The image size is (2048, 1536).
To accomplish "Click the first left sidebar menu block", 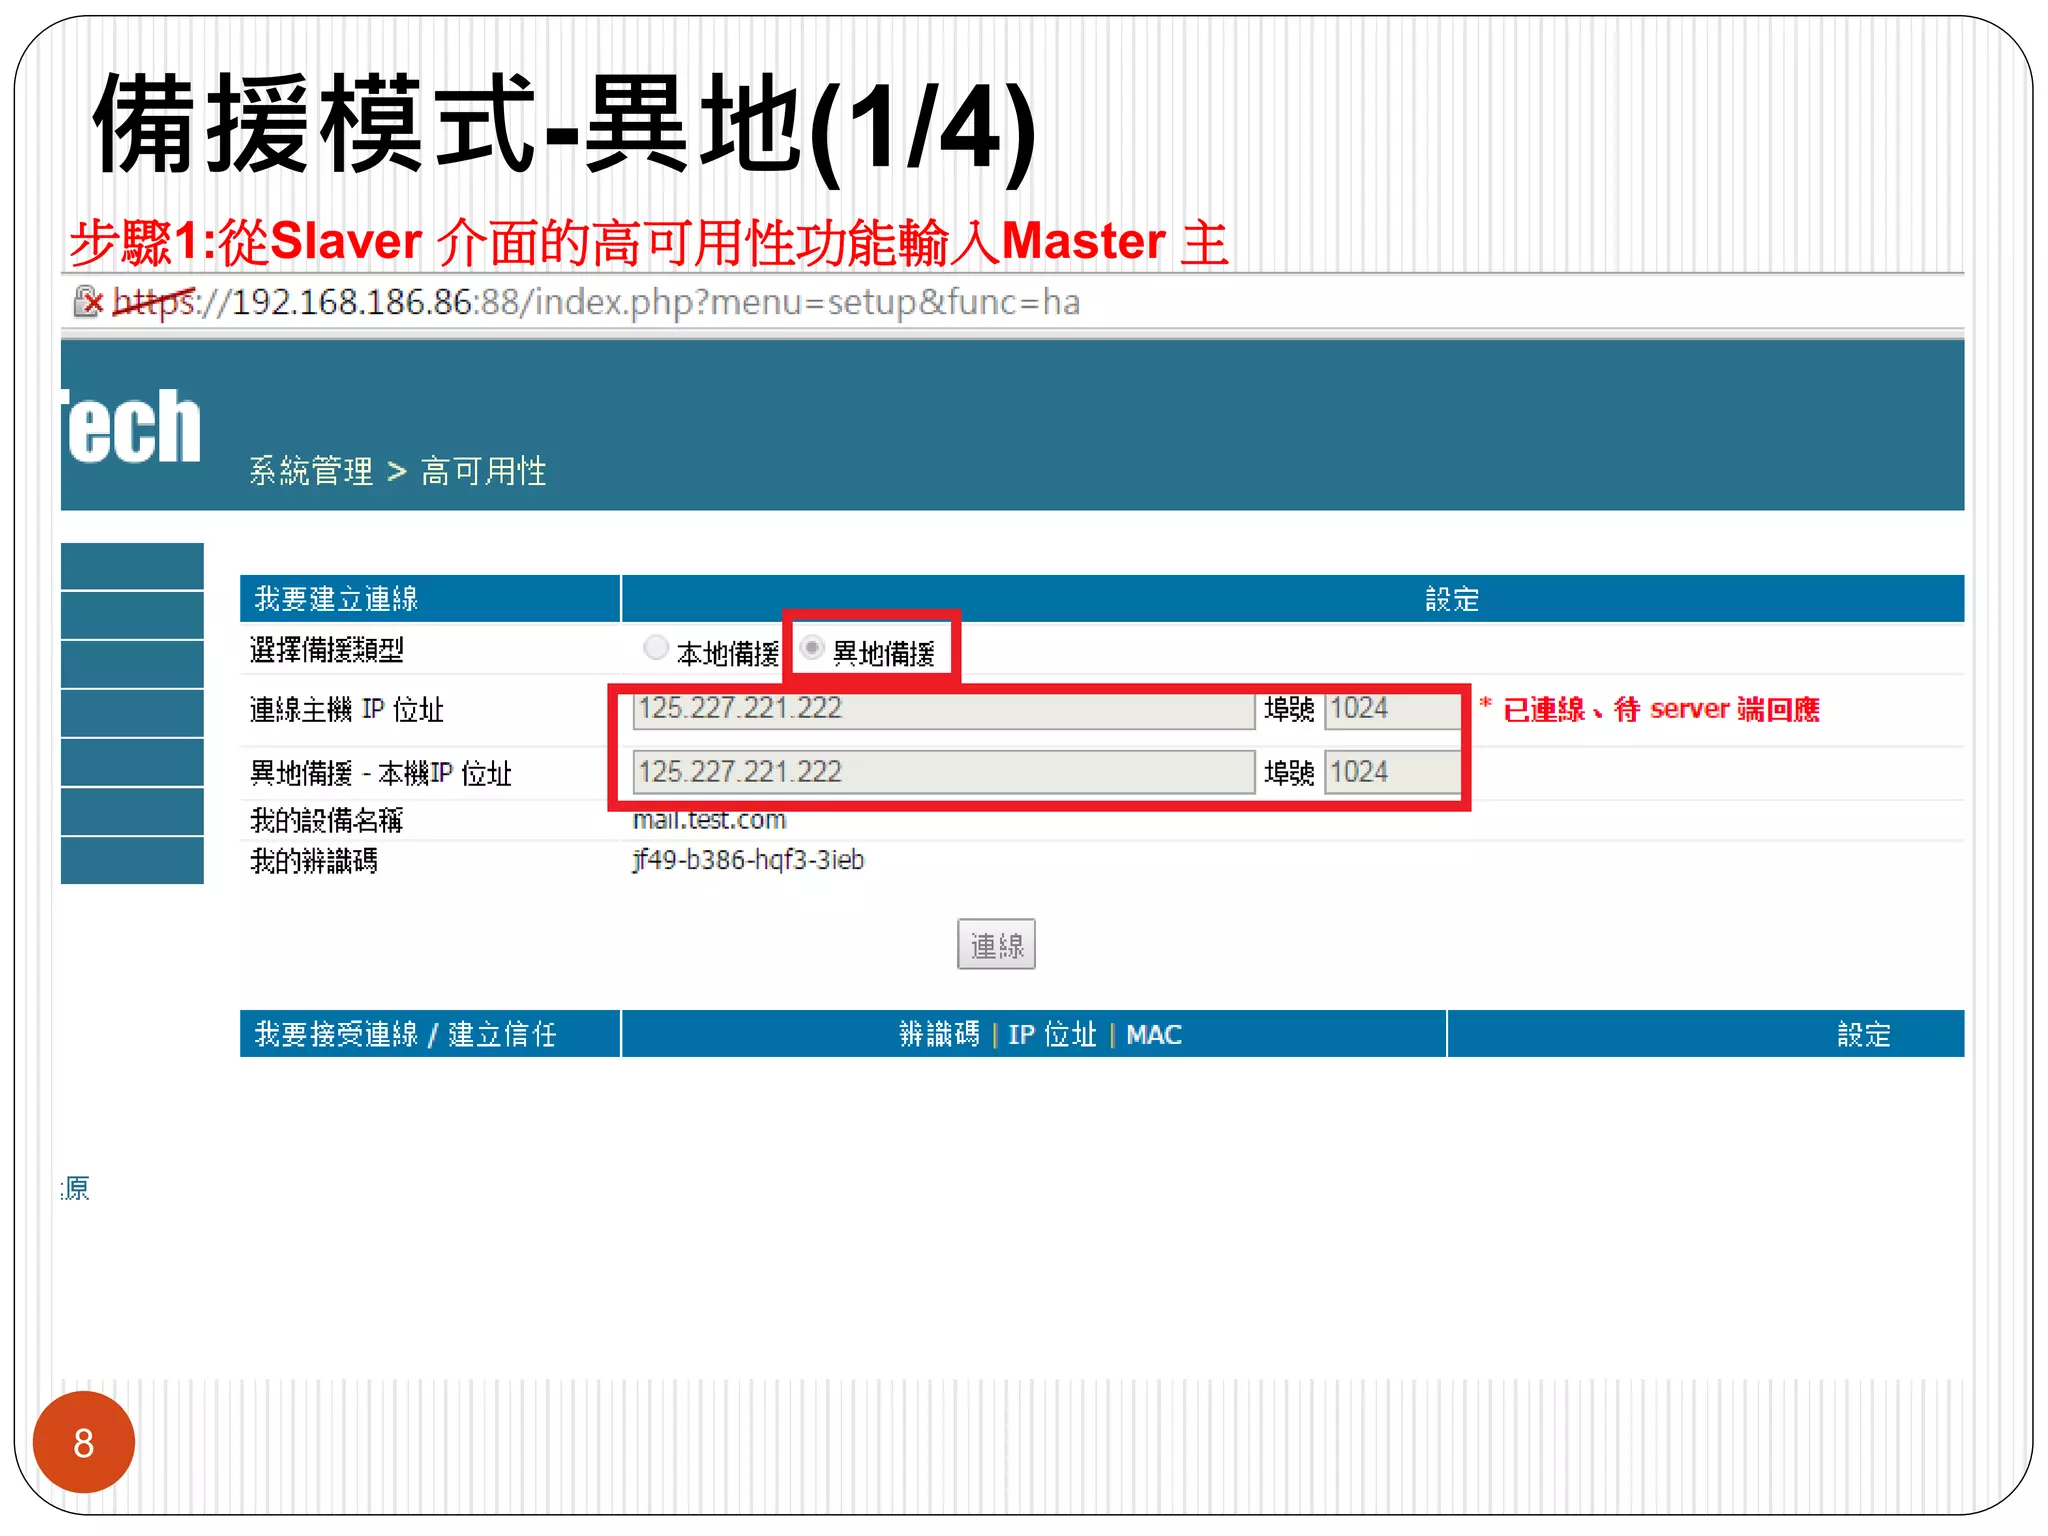I will [x=132, y=566].
